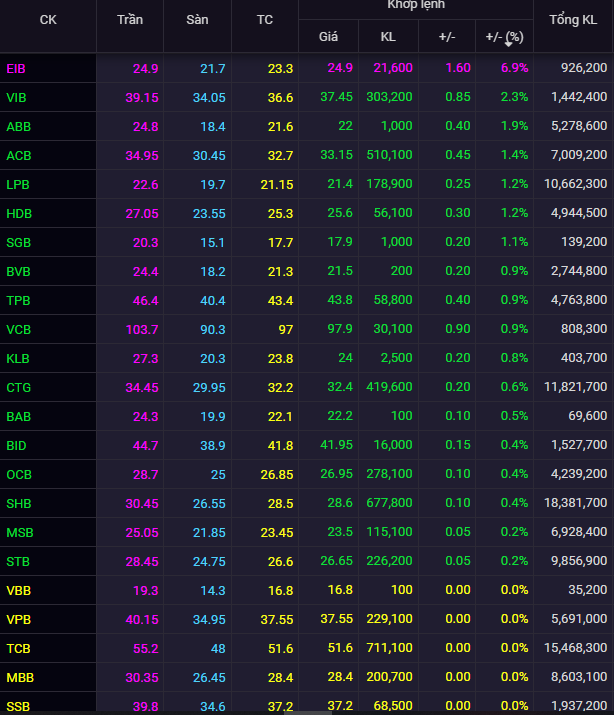Select MSB floor price 21.85
The height and width of the screenshot is (715, 614).
pos(209,533)
